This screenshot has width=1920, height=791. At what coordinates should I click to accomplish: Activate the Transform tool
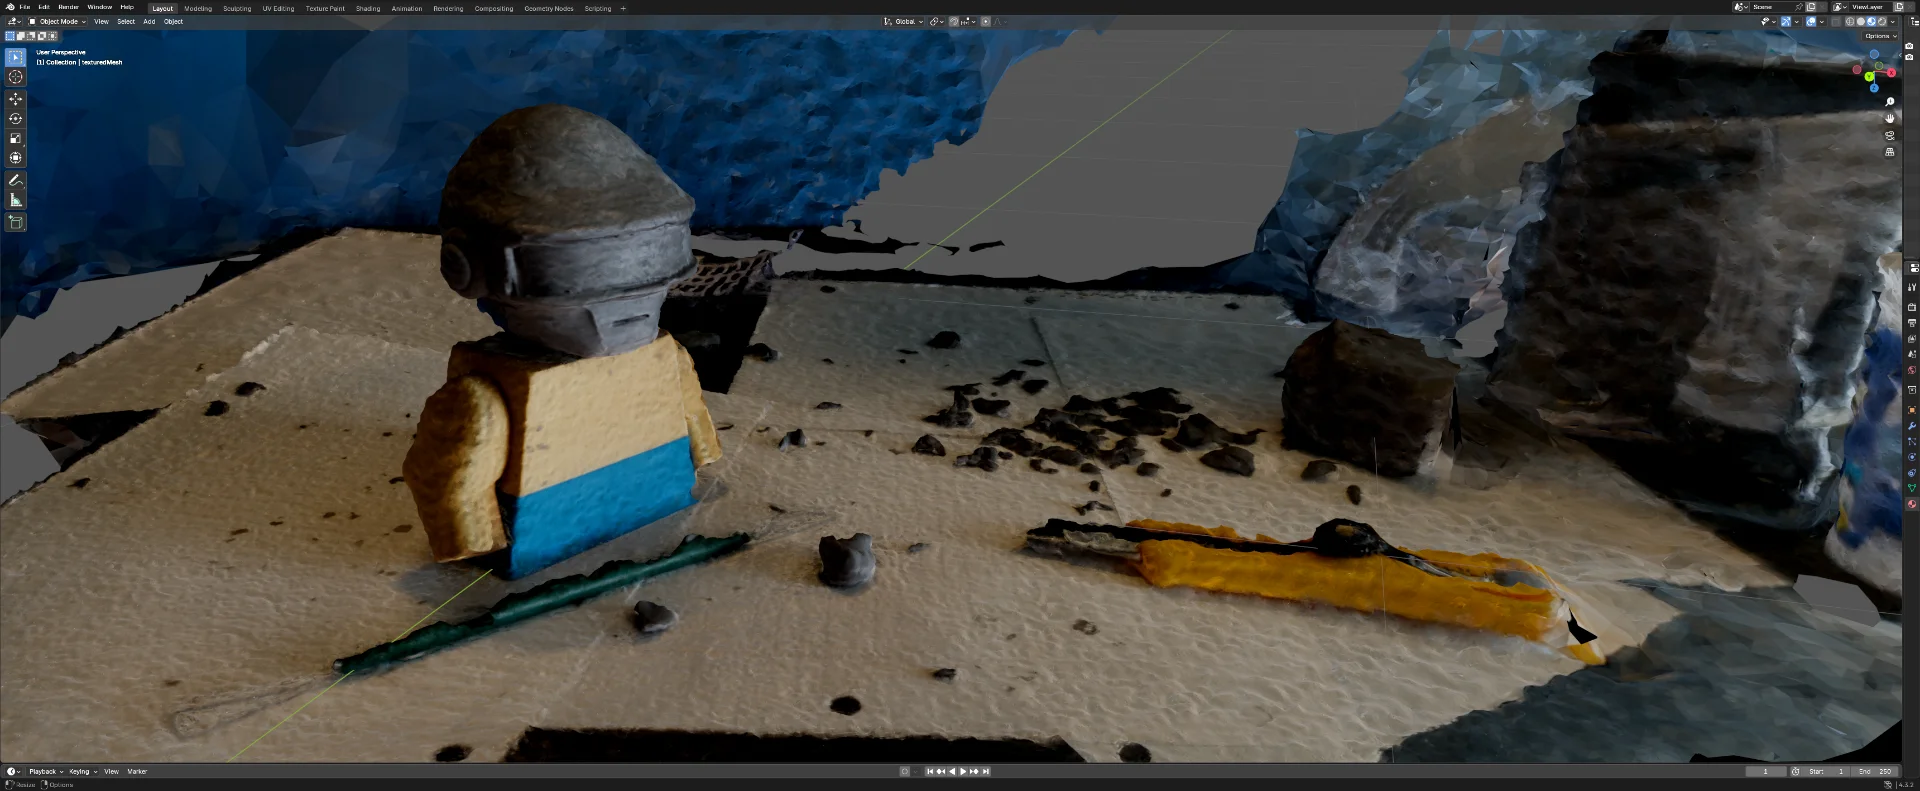[15, 158]
